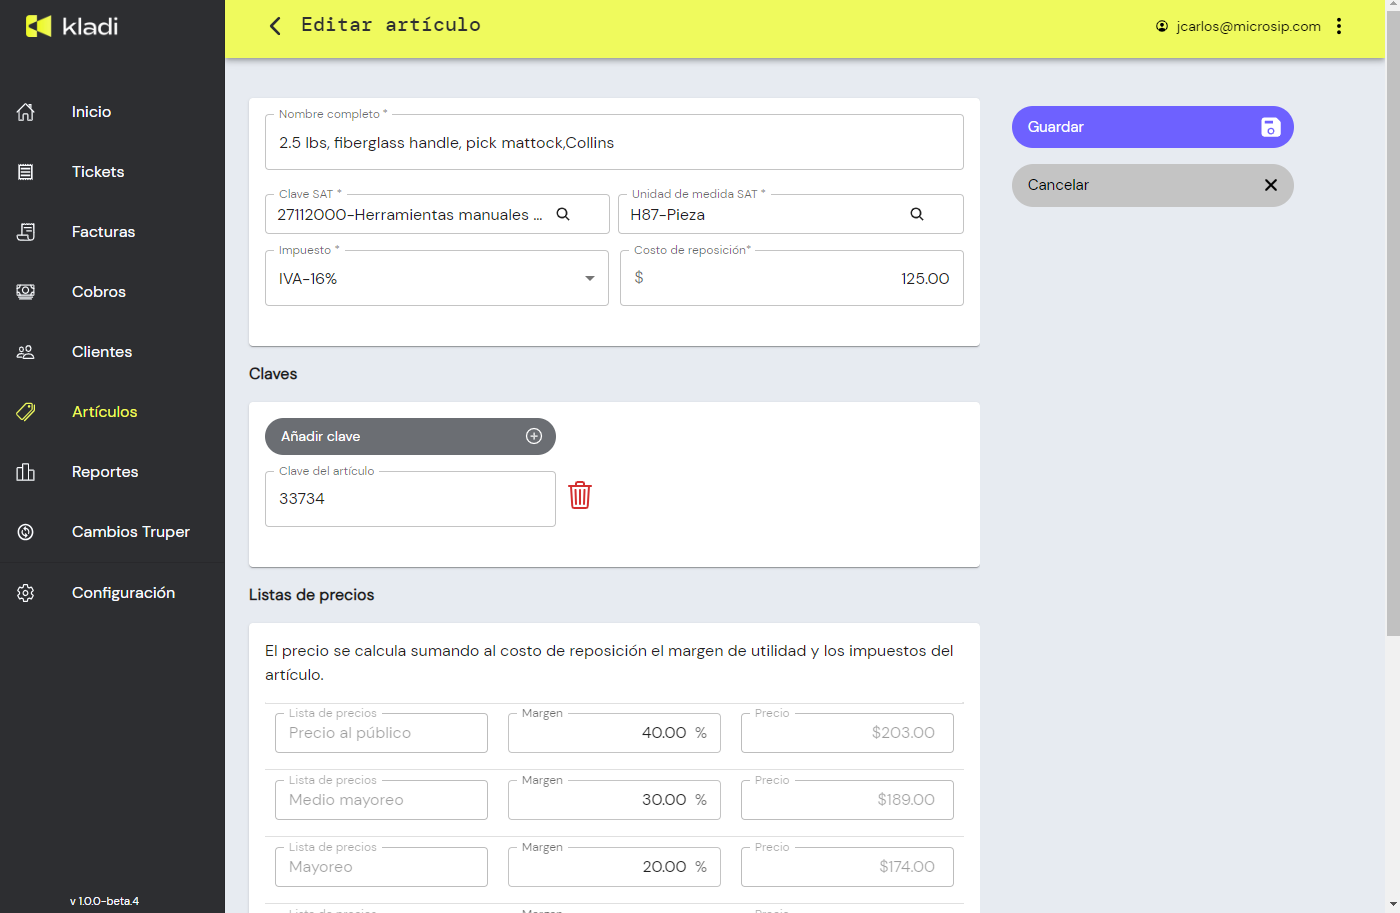Click the Costo de reposición field
The image size is (1400, 913).
(792, 279)
